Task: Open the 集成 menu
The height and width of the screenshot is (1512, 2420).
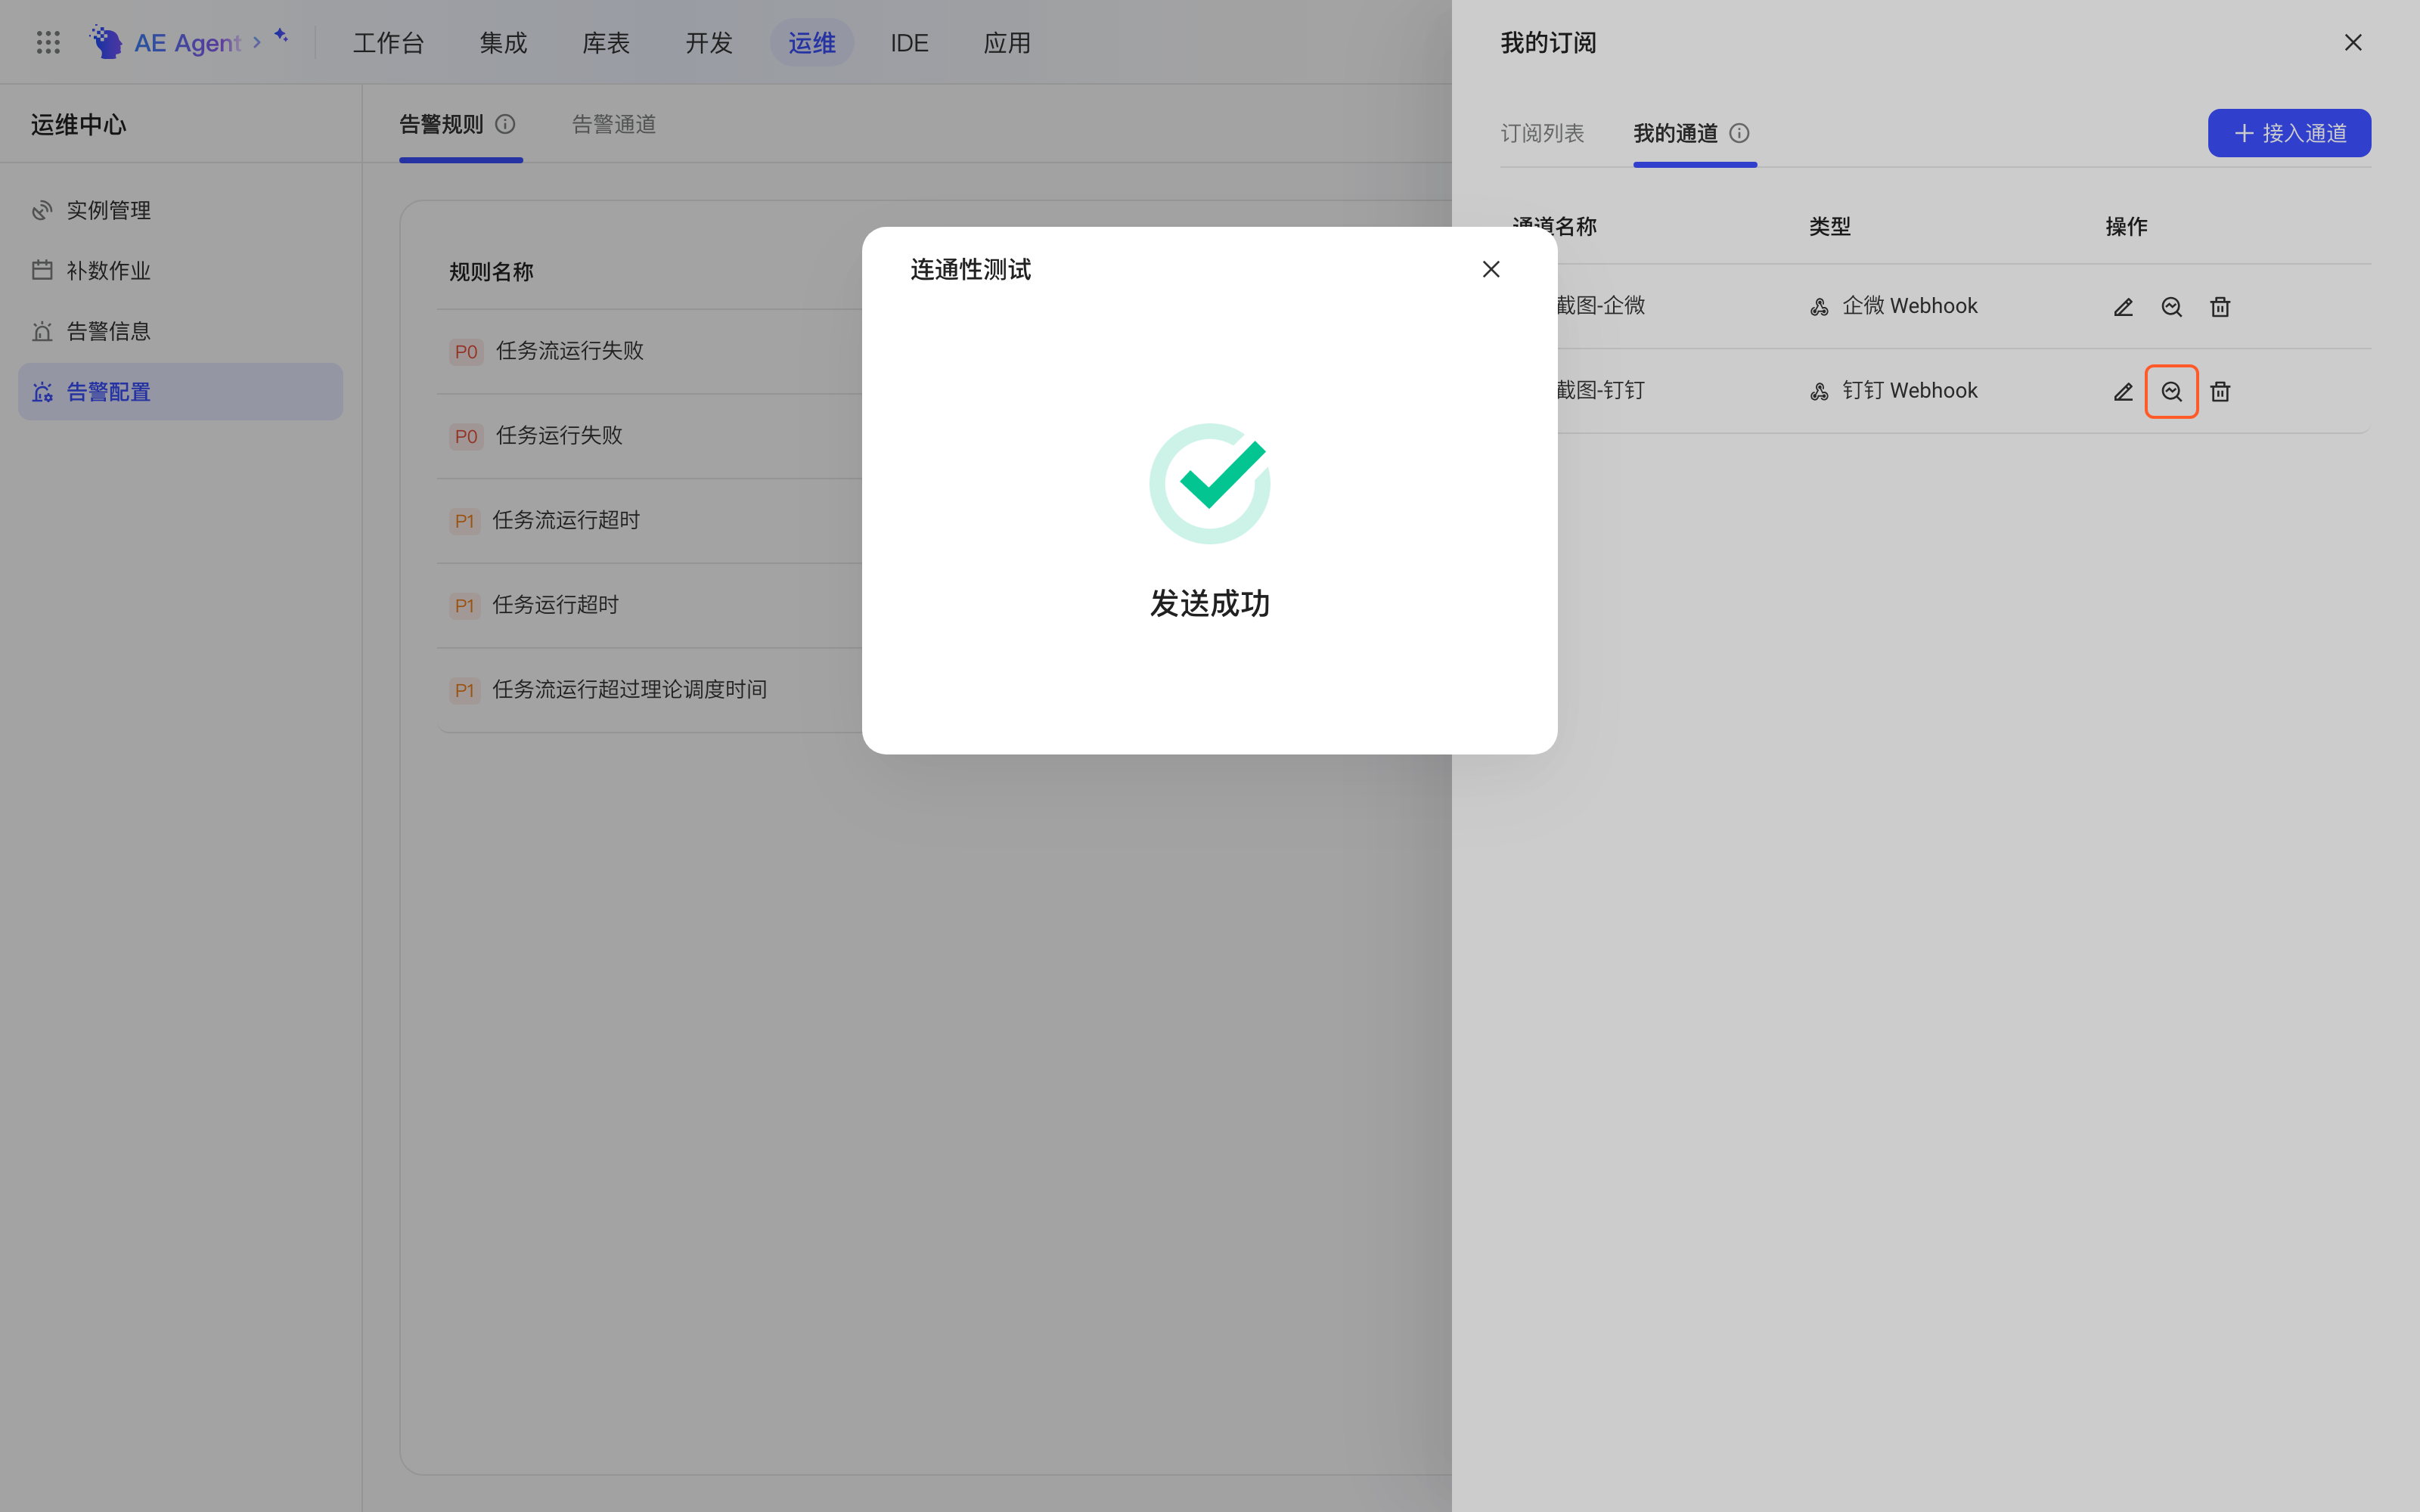Action: [503, 43]
